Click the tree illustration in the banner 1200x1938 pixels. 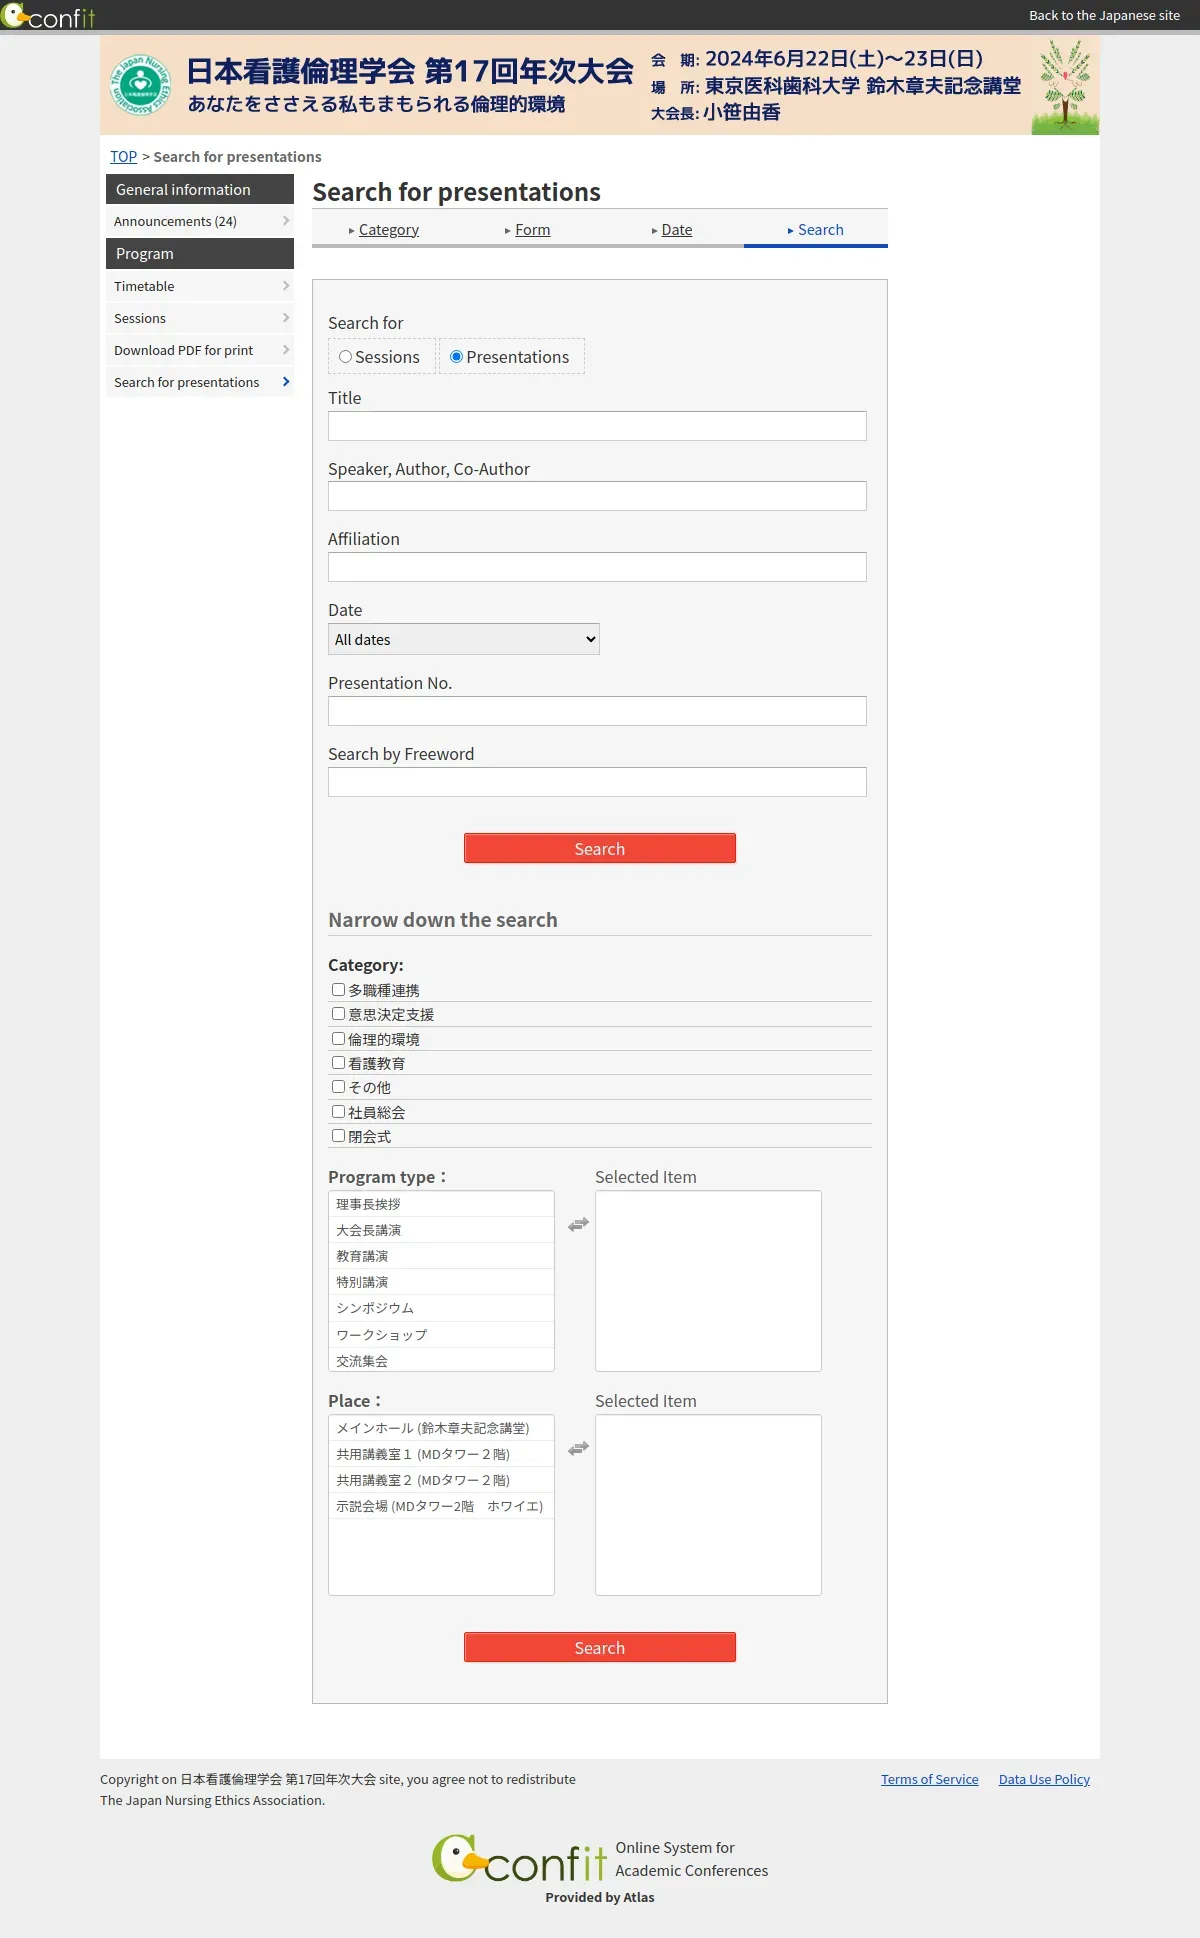coord(1065,86)
